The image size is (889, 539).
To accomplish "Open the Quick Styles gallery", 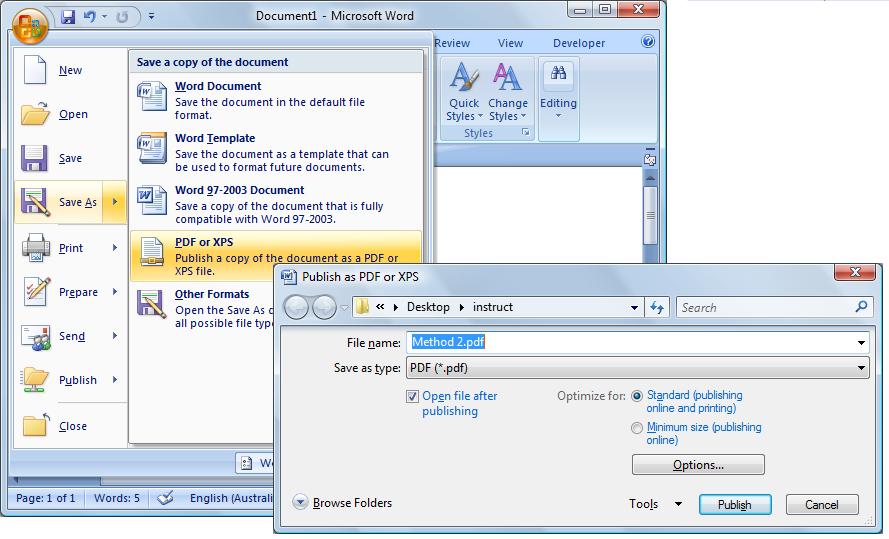I will tap(464, 92).
